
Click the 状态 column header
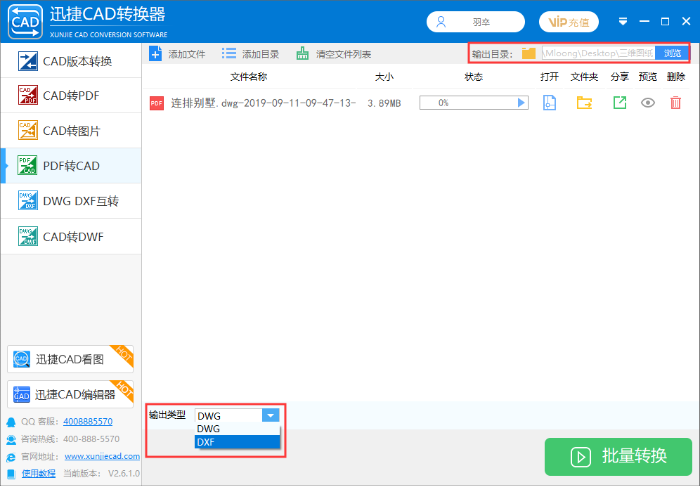click(473, 77)
